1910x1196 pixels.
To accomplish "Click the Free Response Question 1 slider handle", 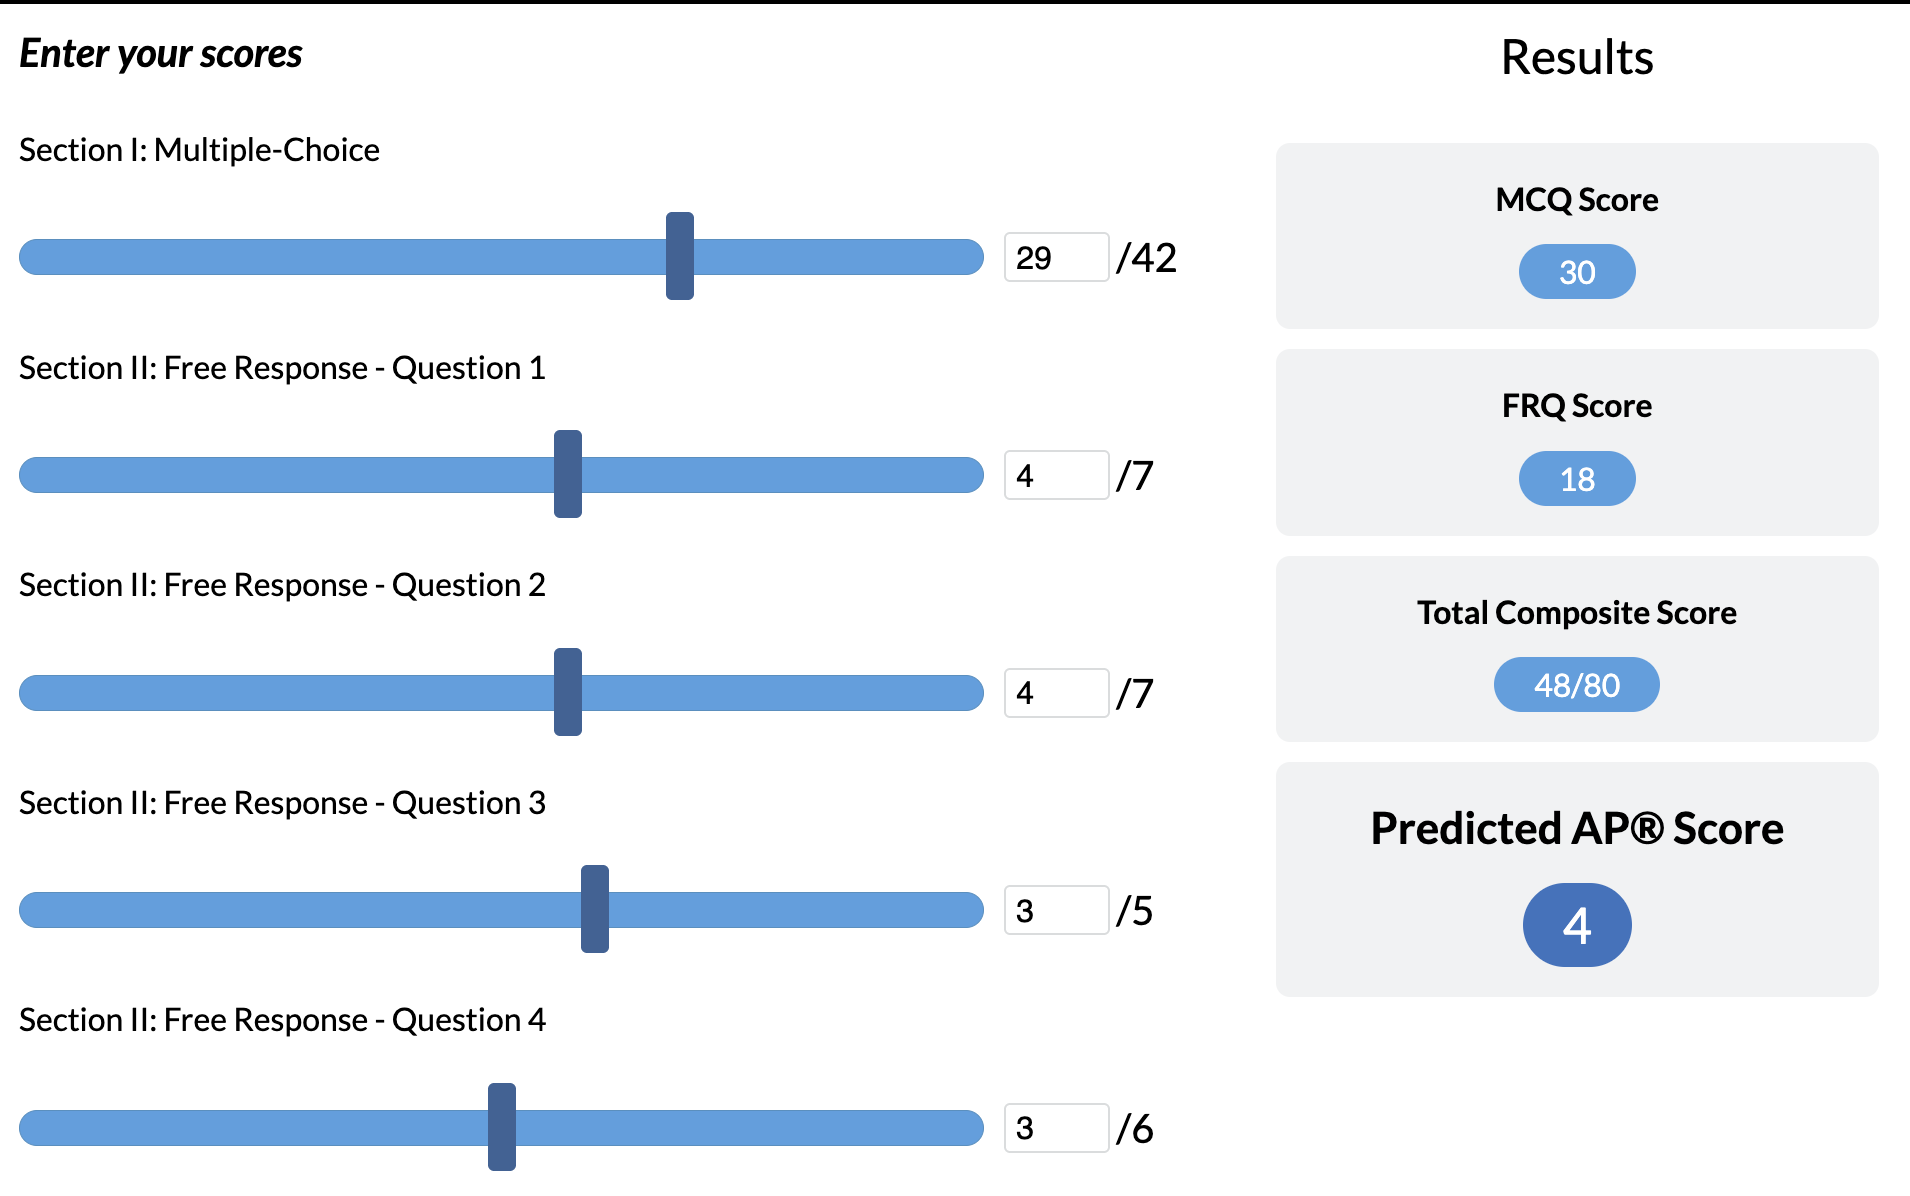I will coord(568,474).
